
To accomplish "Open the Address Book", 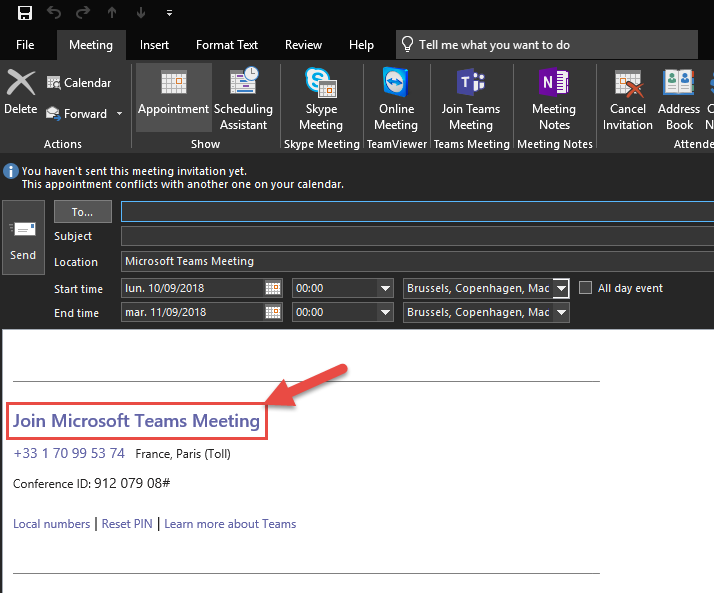I will (x=678, y=98).
